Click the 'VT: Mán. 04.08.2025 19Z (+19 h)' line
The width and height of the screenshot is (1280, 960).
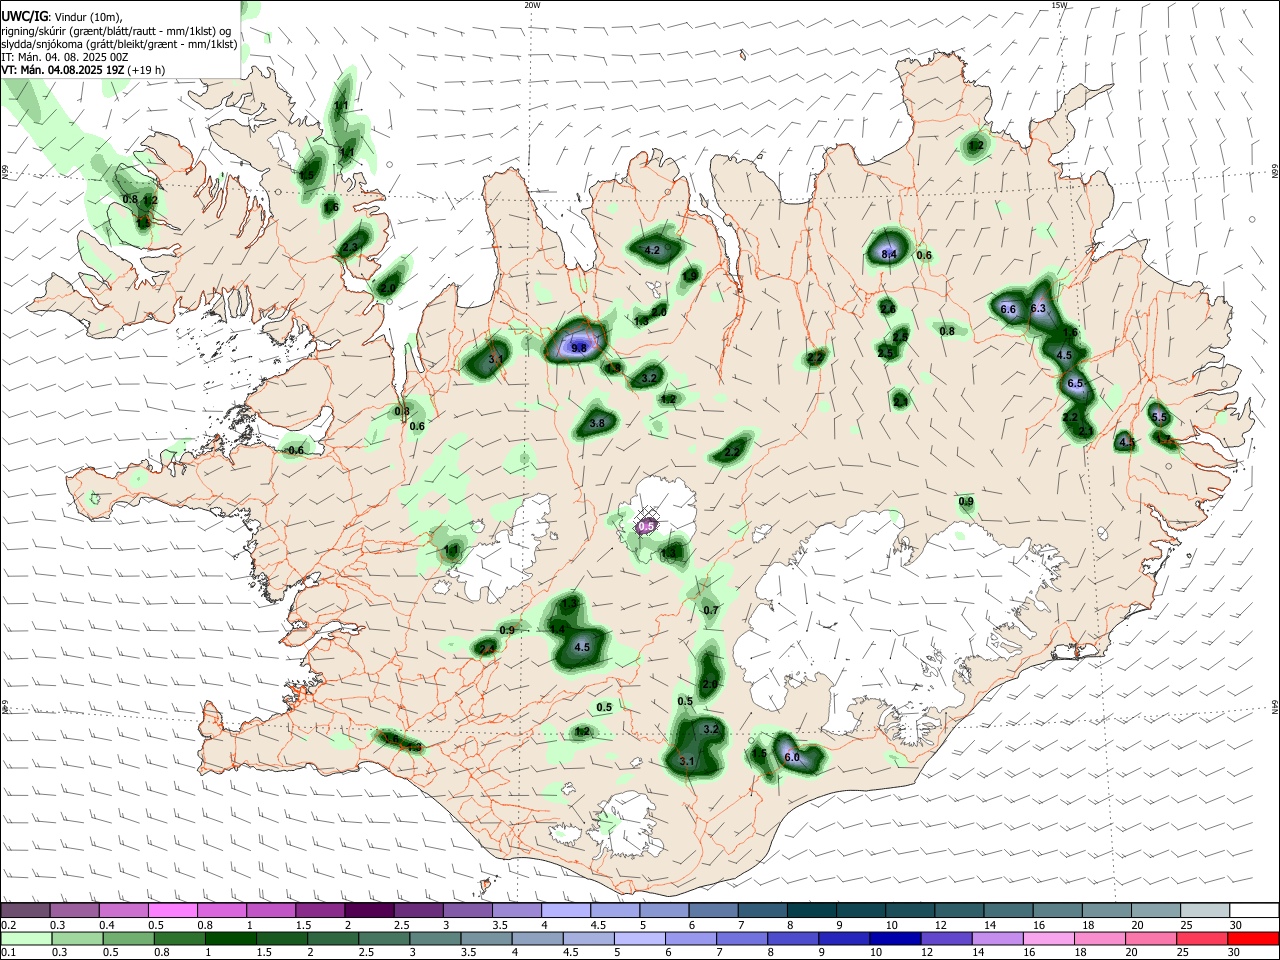(x=83, y=70)
